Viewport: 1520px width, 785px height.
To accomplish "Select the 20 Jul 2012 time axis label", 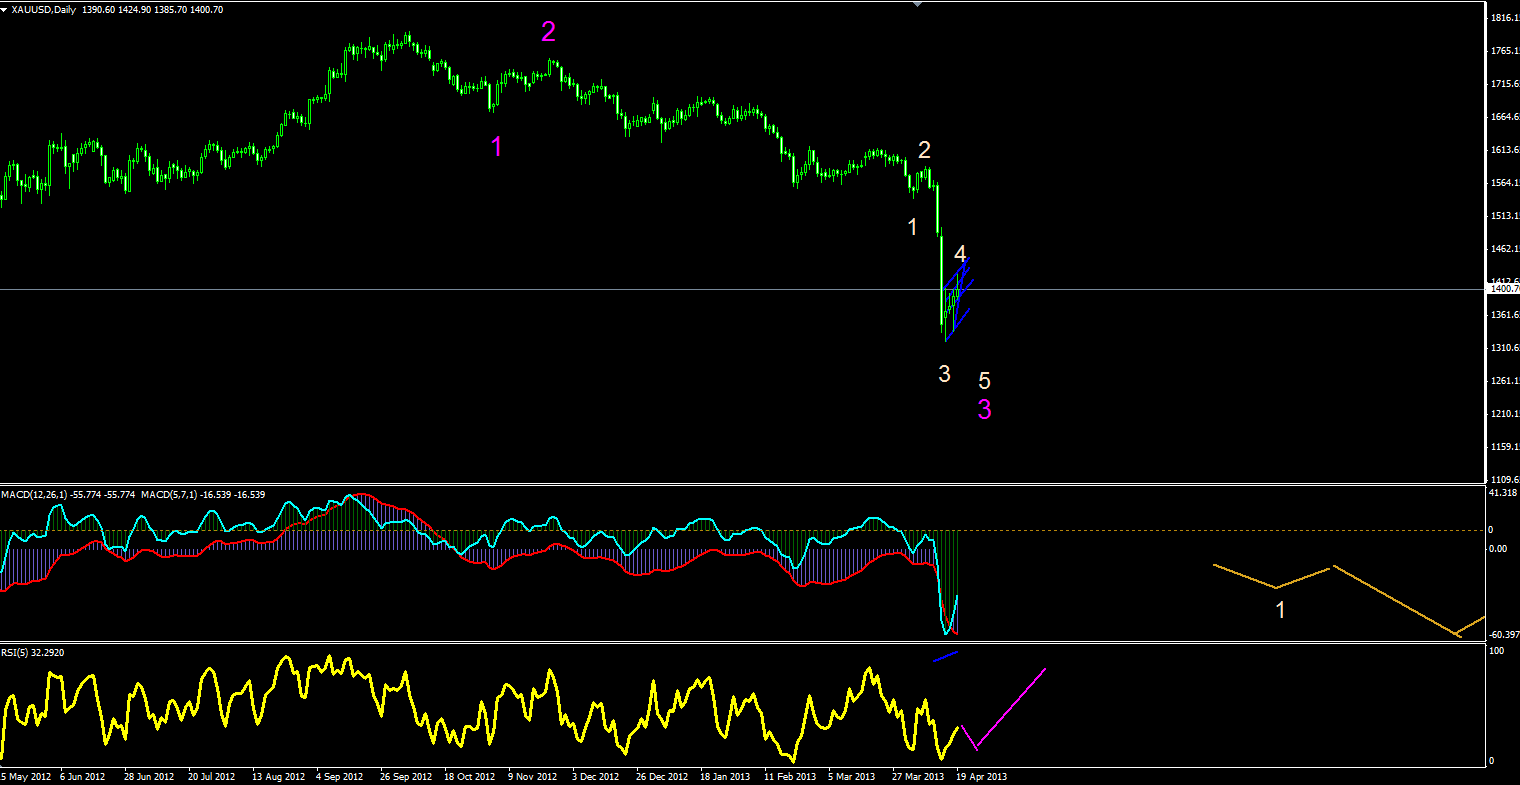I will tap(210, 776).
